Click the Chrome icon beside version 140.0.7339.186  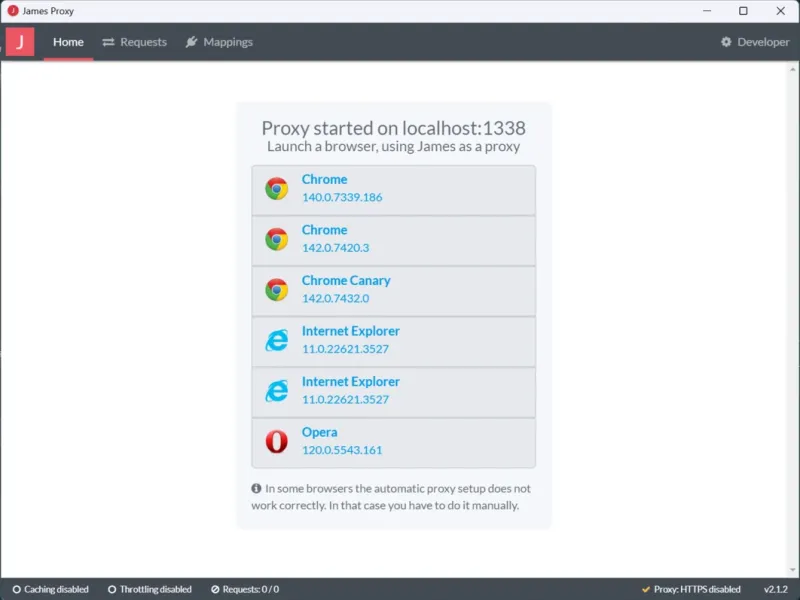point(277,189)
